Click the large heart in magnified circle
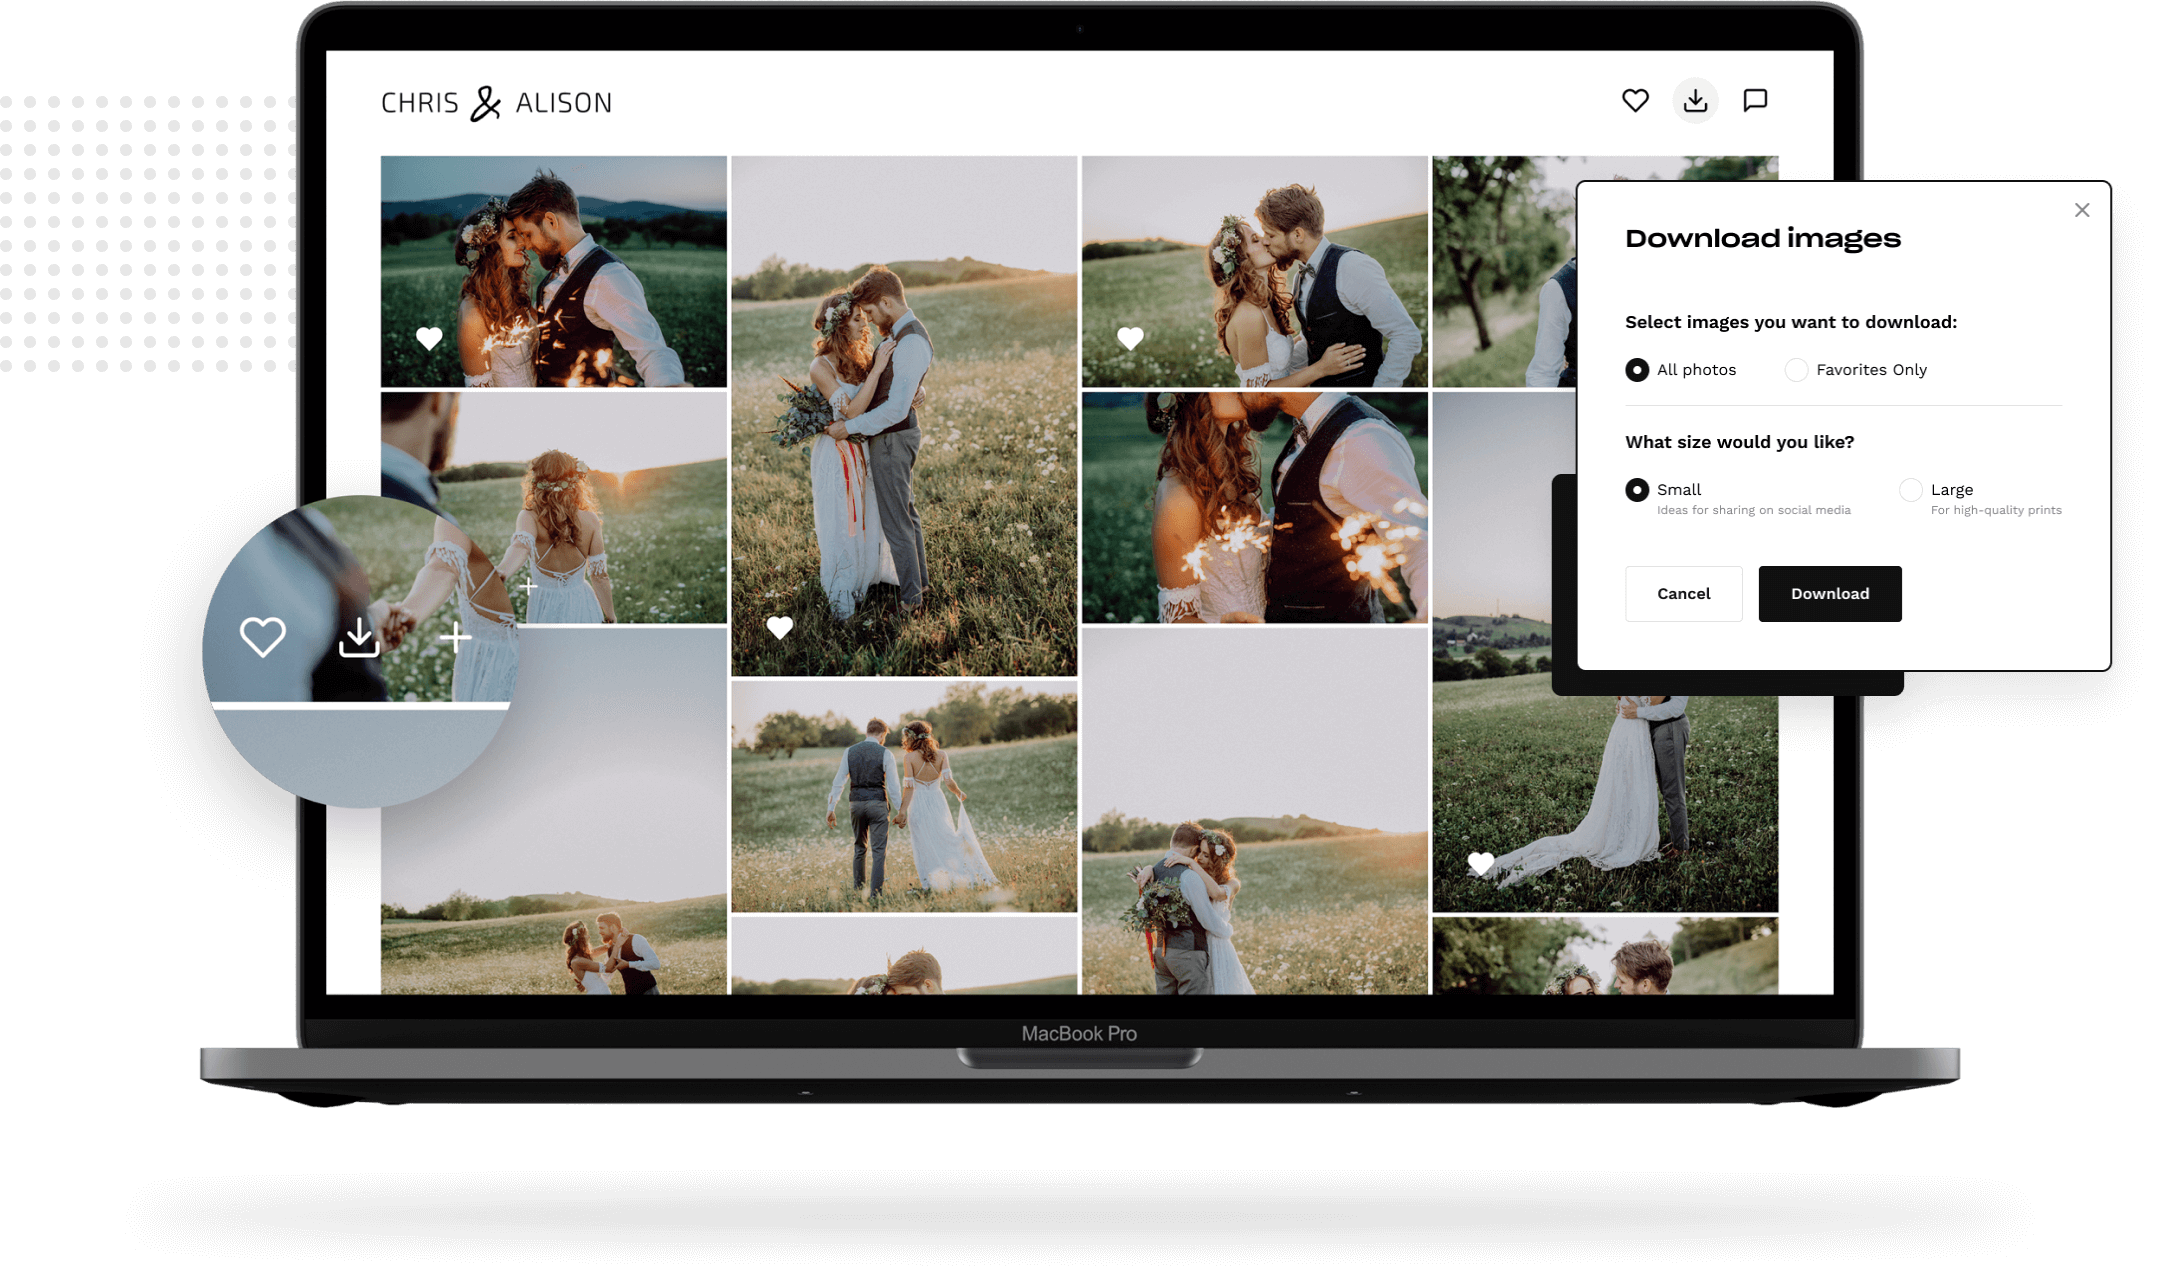Screen dimensions: 2160x1276 tap(263, 636)
